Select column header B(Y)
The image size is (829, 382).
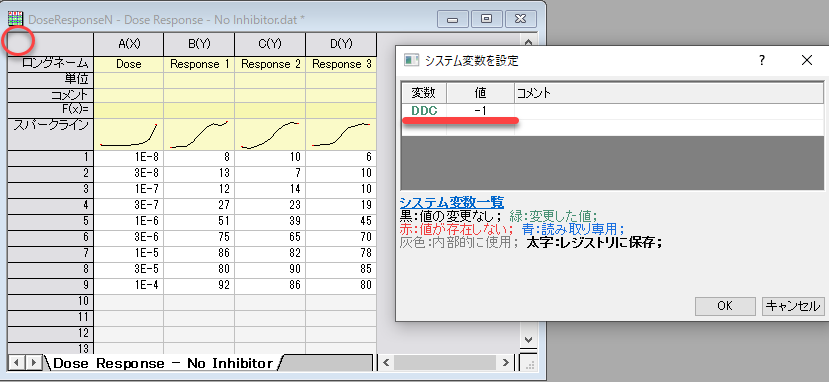click(199, 44)
